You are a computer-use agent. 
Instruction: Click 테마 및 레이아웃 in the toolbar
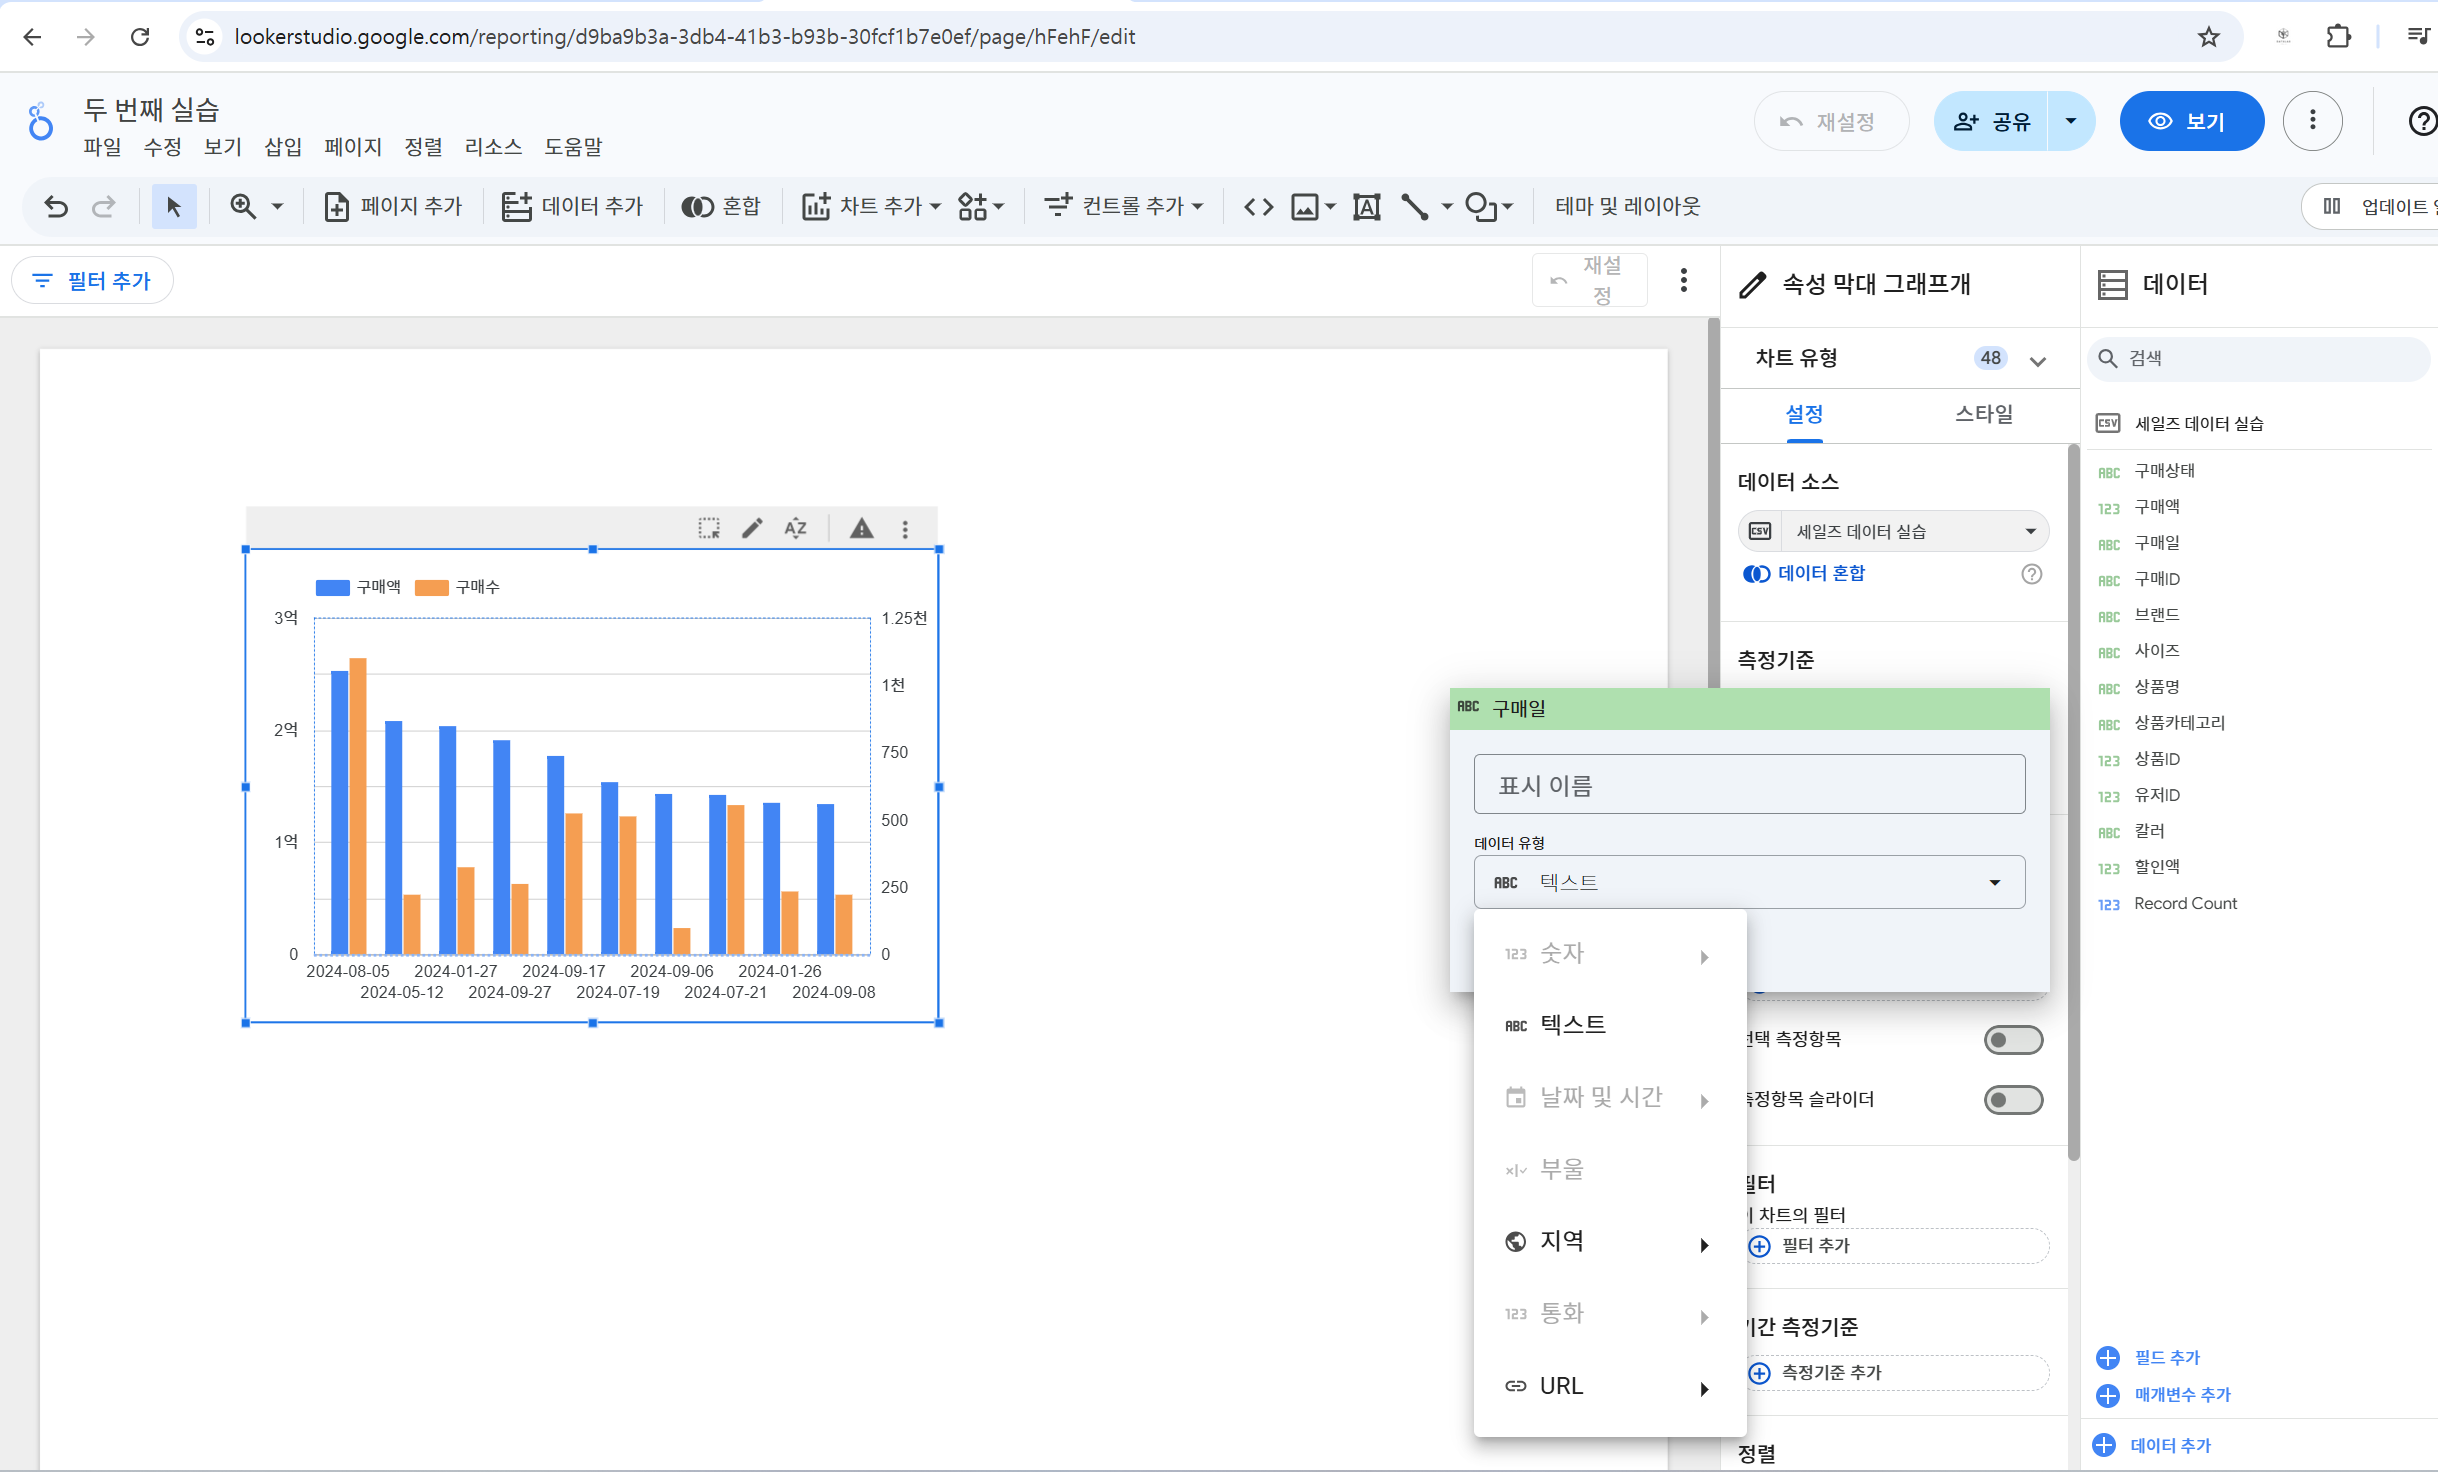(x=1627, y=207)
